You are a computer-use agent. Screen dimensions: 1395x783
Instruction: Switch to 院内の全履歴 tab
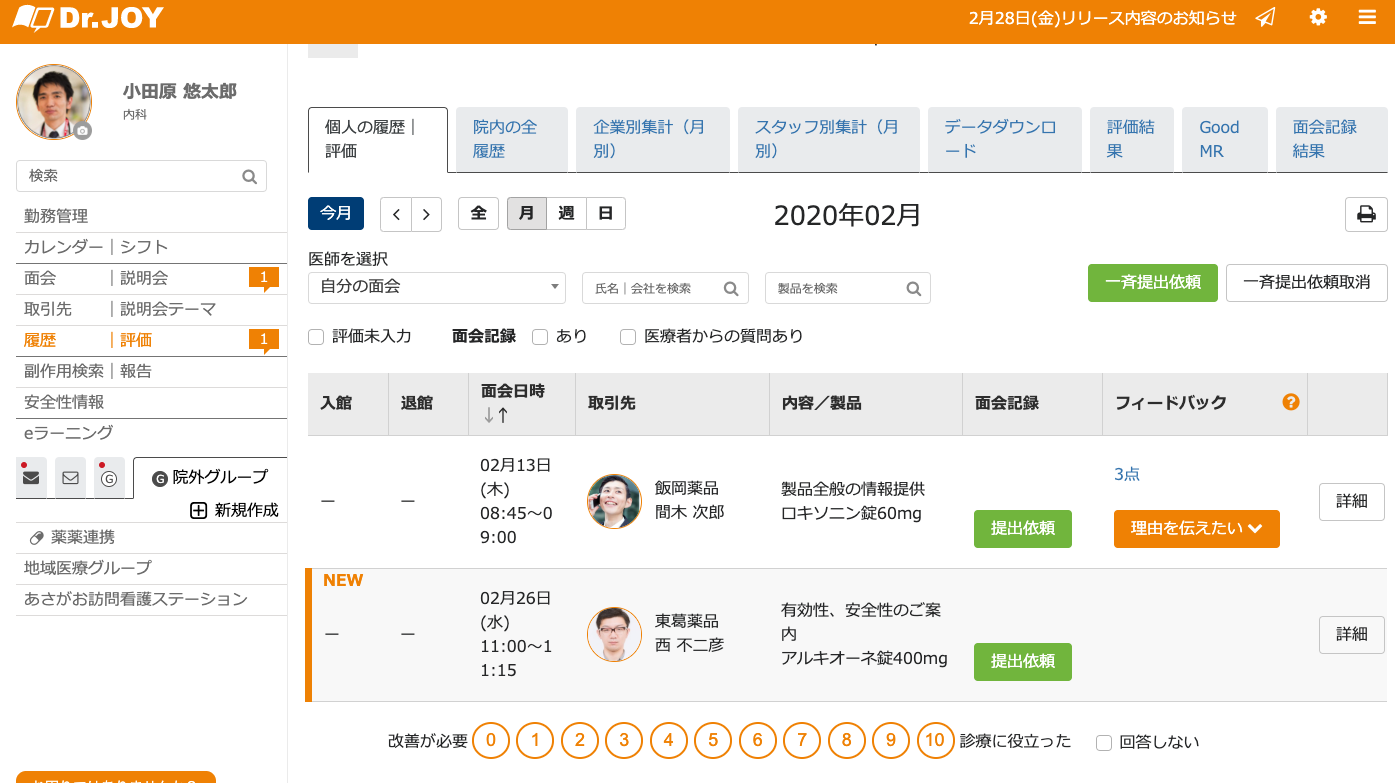point(512,139)
